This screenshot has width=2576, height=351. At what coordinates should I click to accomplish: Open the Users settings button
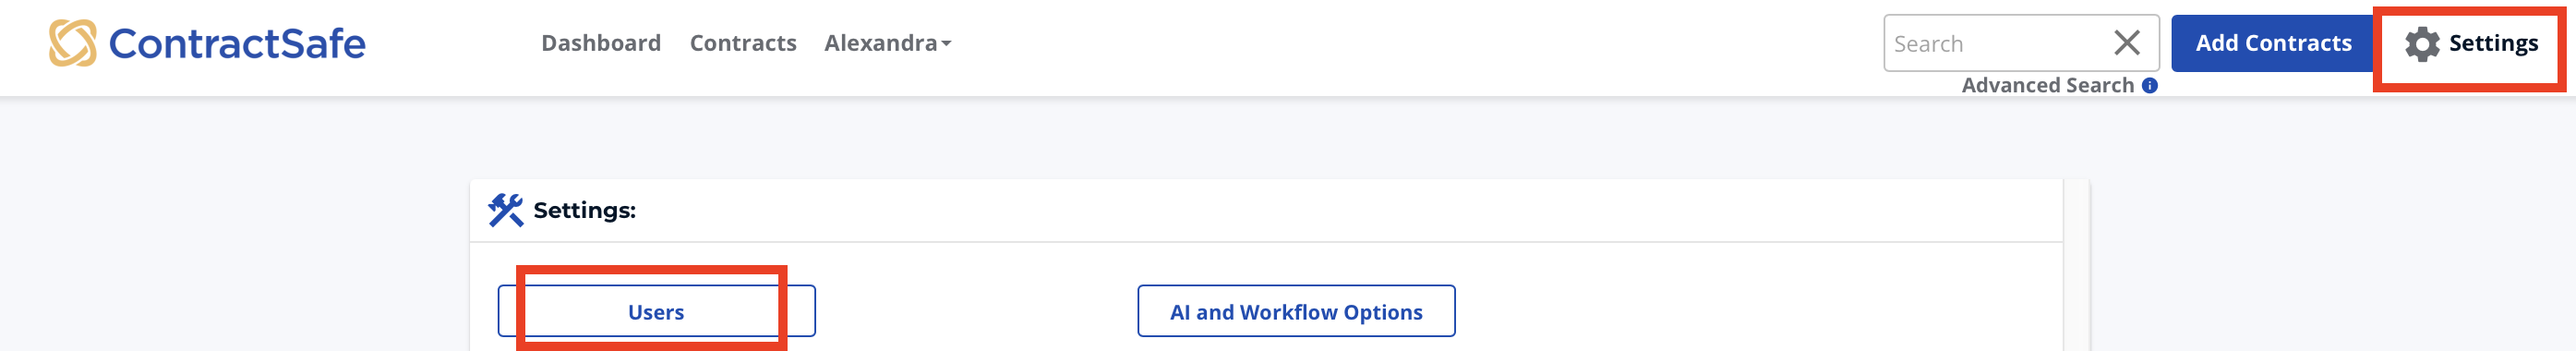click(x=656, y=311)
